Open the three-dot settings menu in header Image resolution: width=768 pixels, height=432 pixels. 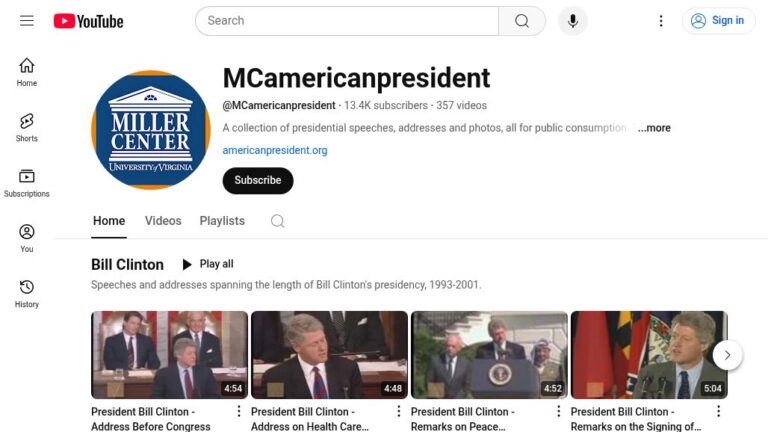pyautogui.click(x=661, y=21)
